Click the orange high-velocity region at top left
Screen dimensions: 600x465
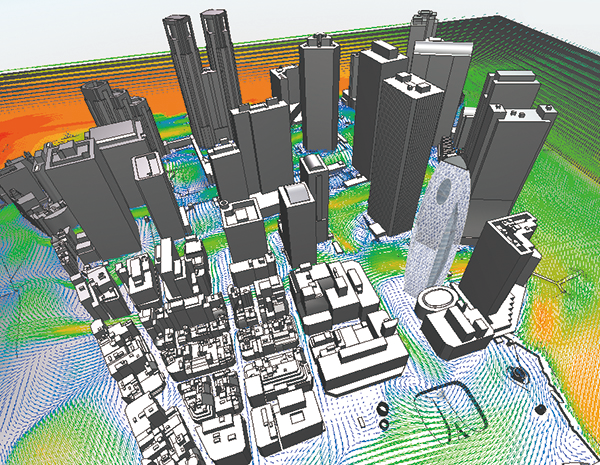pos(40,130)
